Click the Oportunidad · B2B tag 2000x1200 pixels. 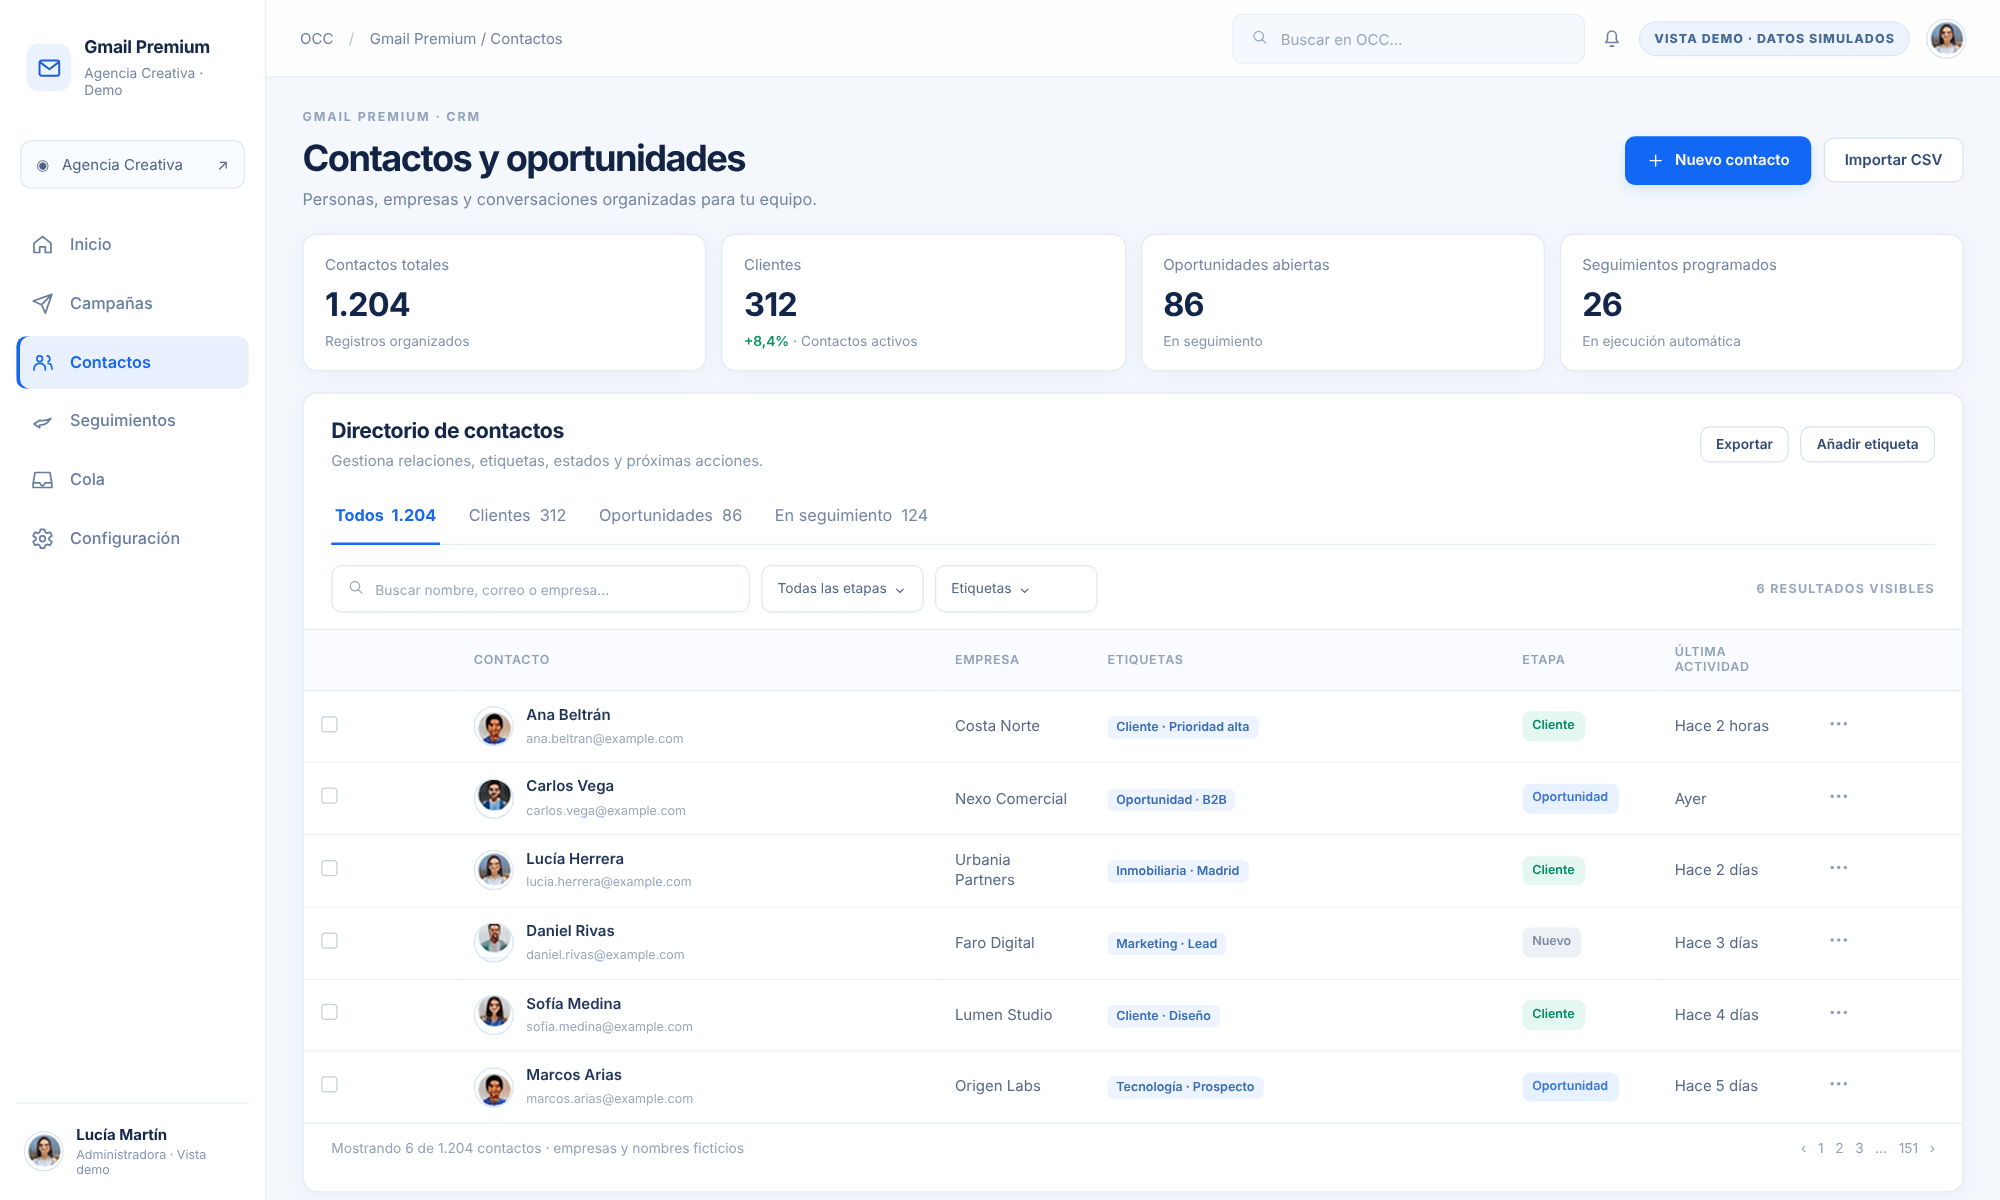pos(1171,800)
